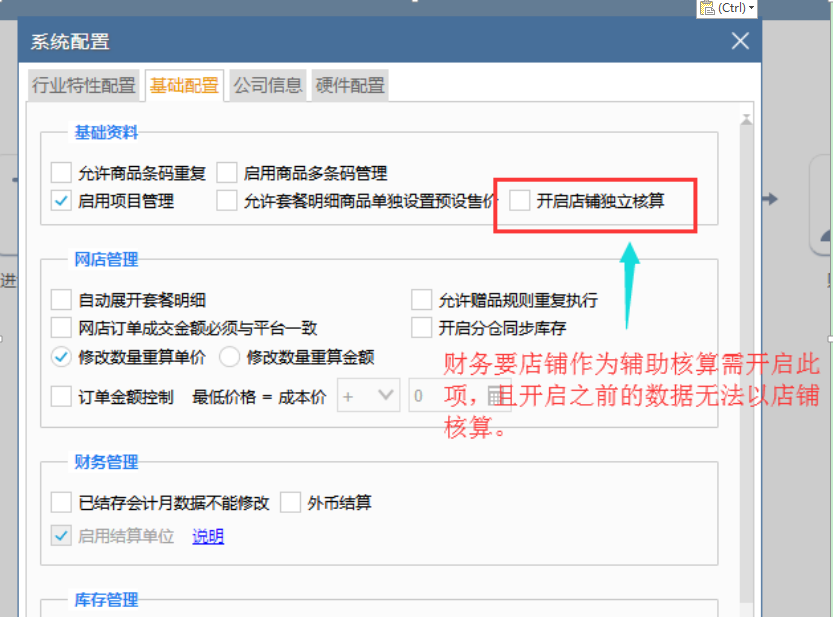Select the 基础配置 tab

pos(184,85)
